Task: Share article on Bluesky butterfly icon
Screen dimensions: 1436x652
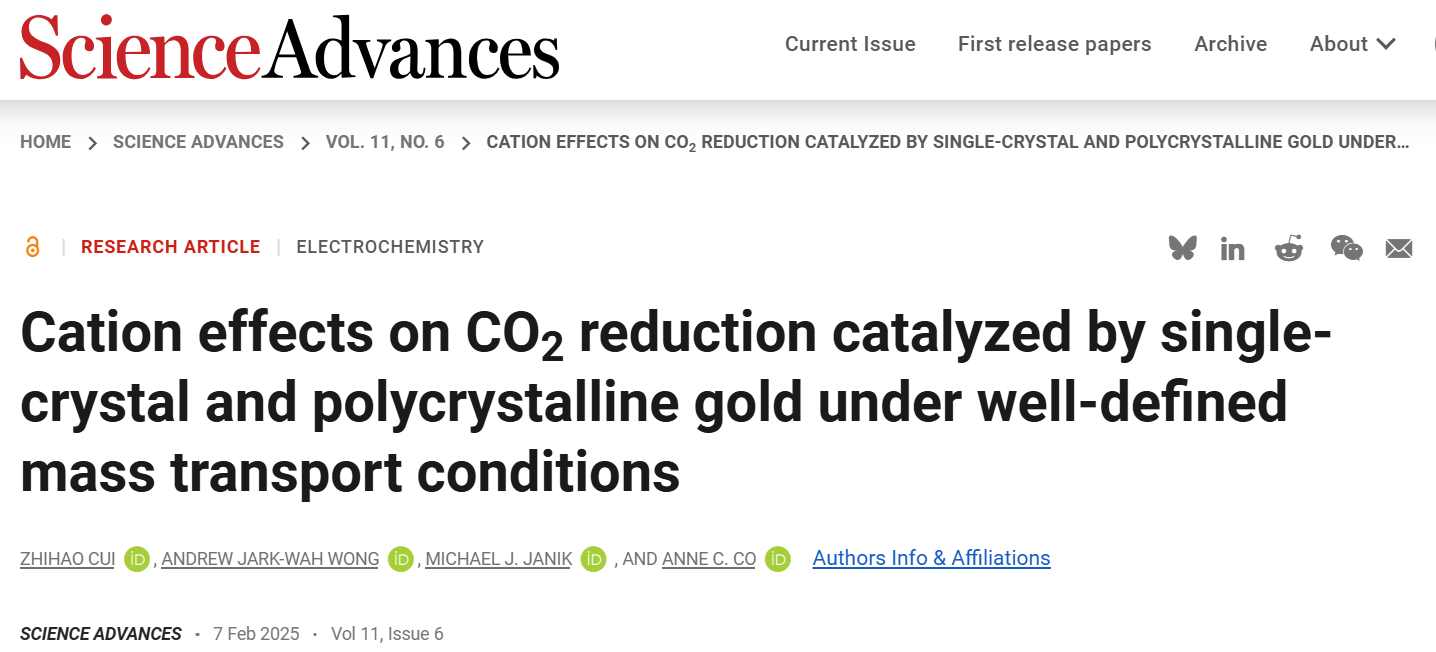Action: coord(1182,248)
